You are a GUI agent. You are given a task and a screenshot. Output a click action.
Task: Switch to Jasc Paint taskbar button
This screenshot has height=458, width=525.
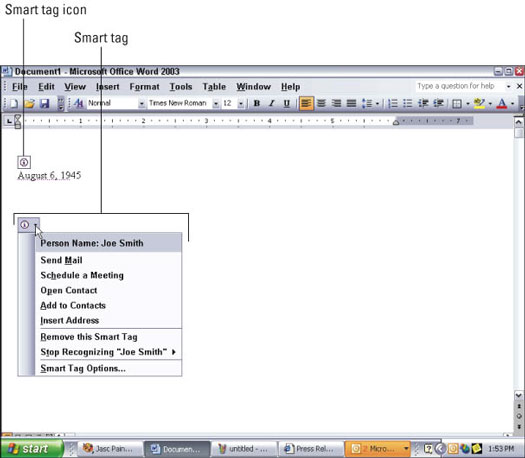point(110,449)
